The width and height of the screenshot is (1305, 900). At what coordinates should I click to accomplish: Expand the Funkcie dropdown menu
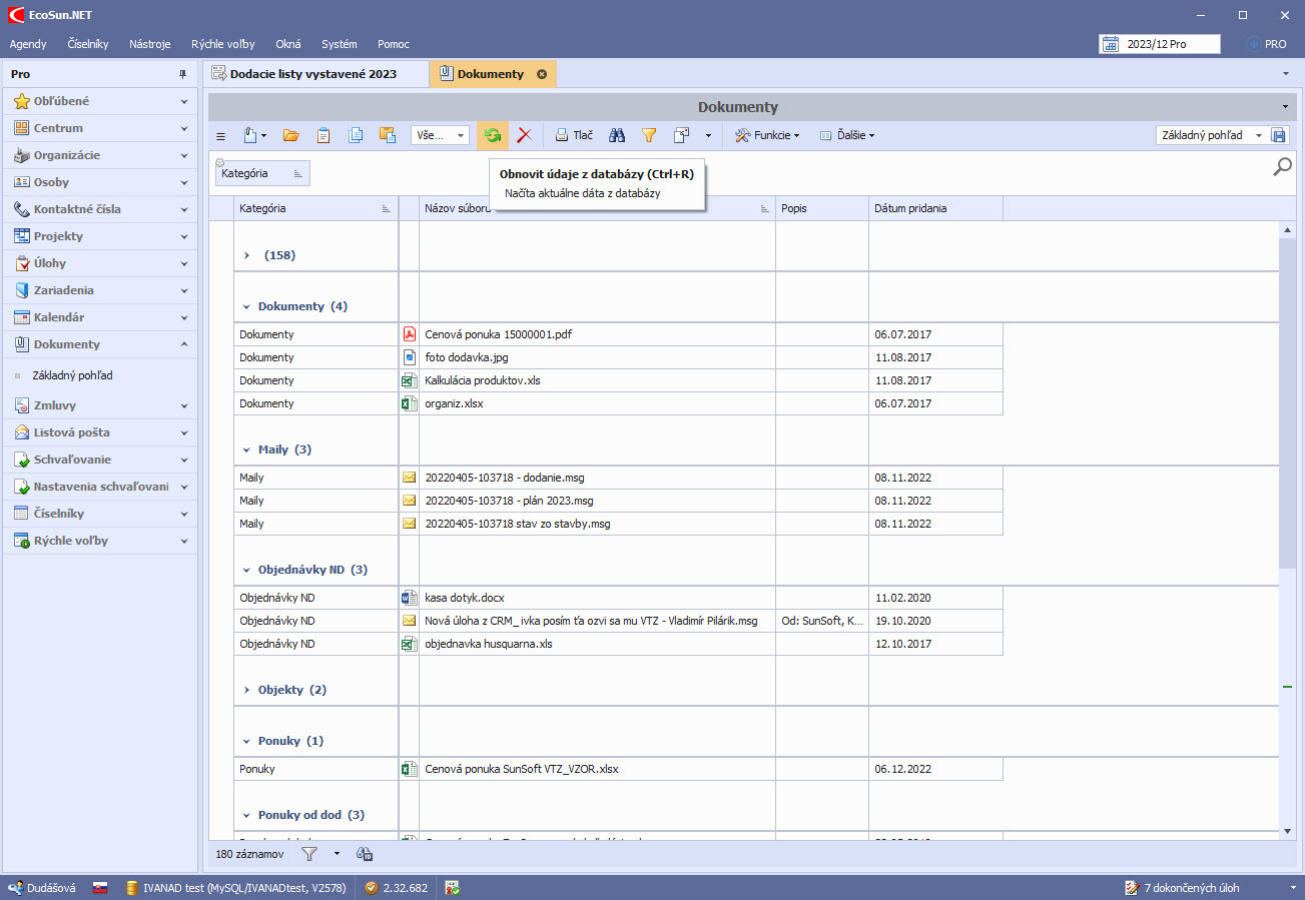click(x=767, y=135)
